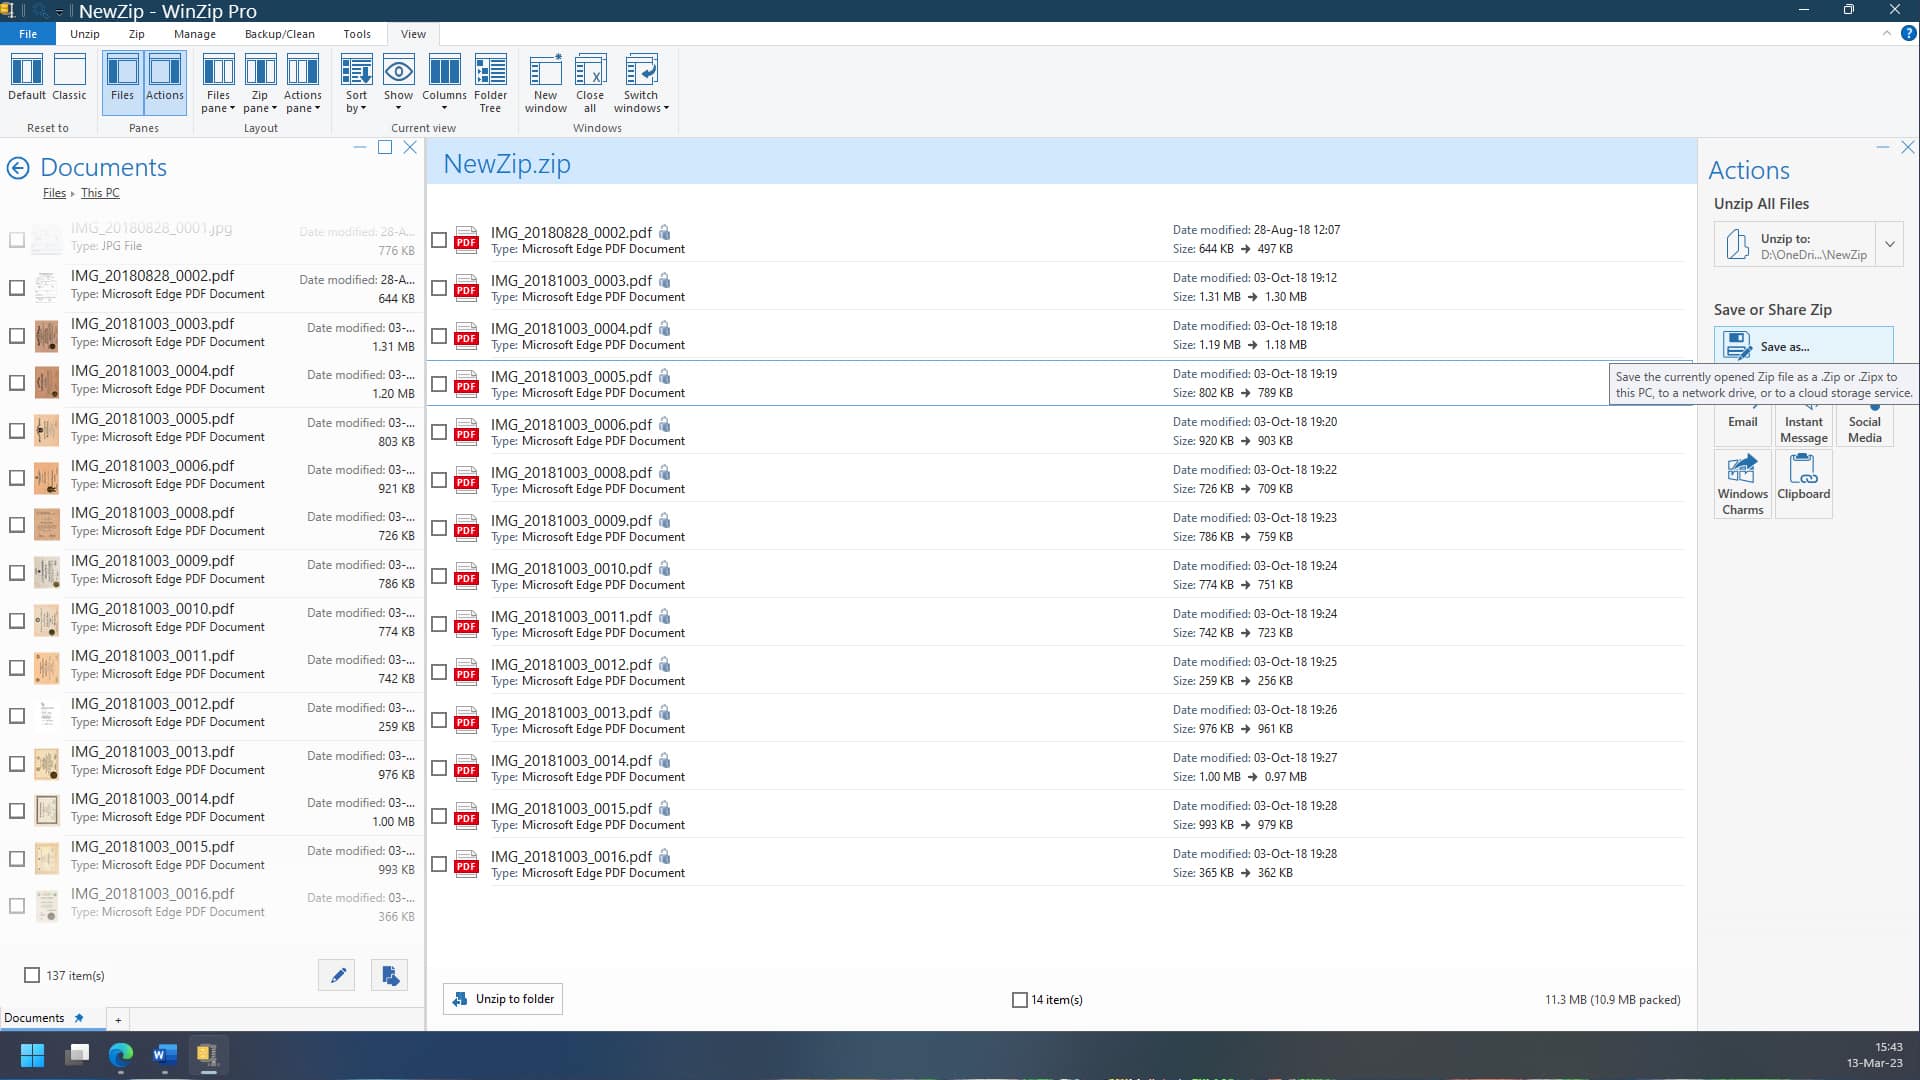1920x1080 pixels.
Task: Expand the Files pane layout dropdown
Action: 218,83
